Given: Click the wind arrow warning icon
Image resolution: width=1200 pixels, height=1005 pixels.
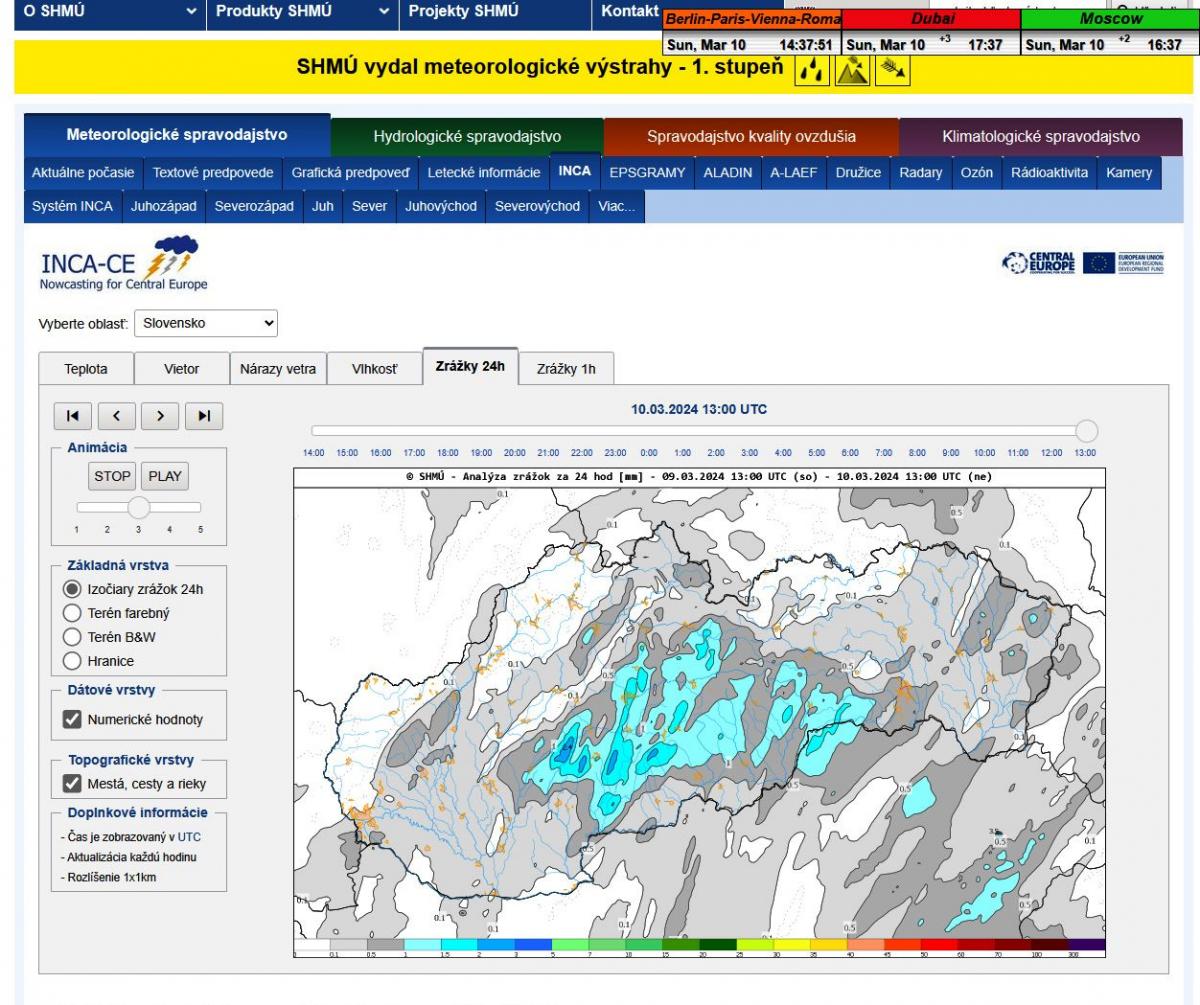Looking at the screenshot, I should point(891,69).
